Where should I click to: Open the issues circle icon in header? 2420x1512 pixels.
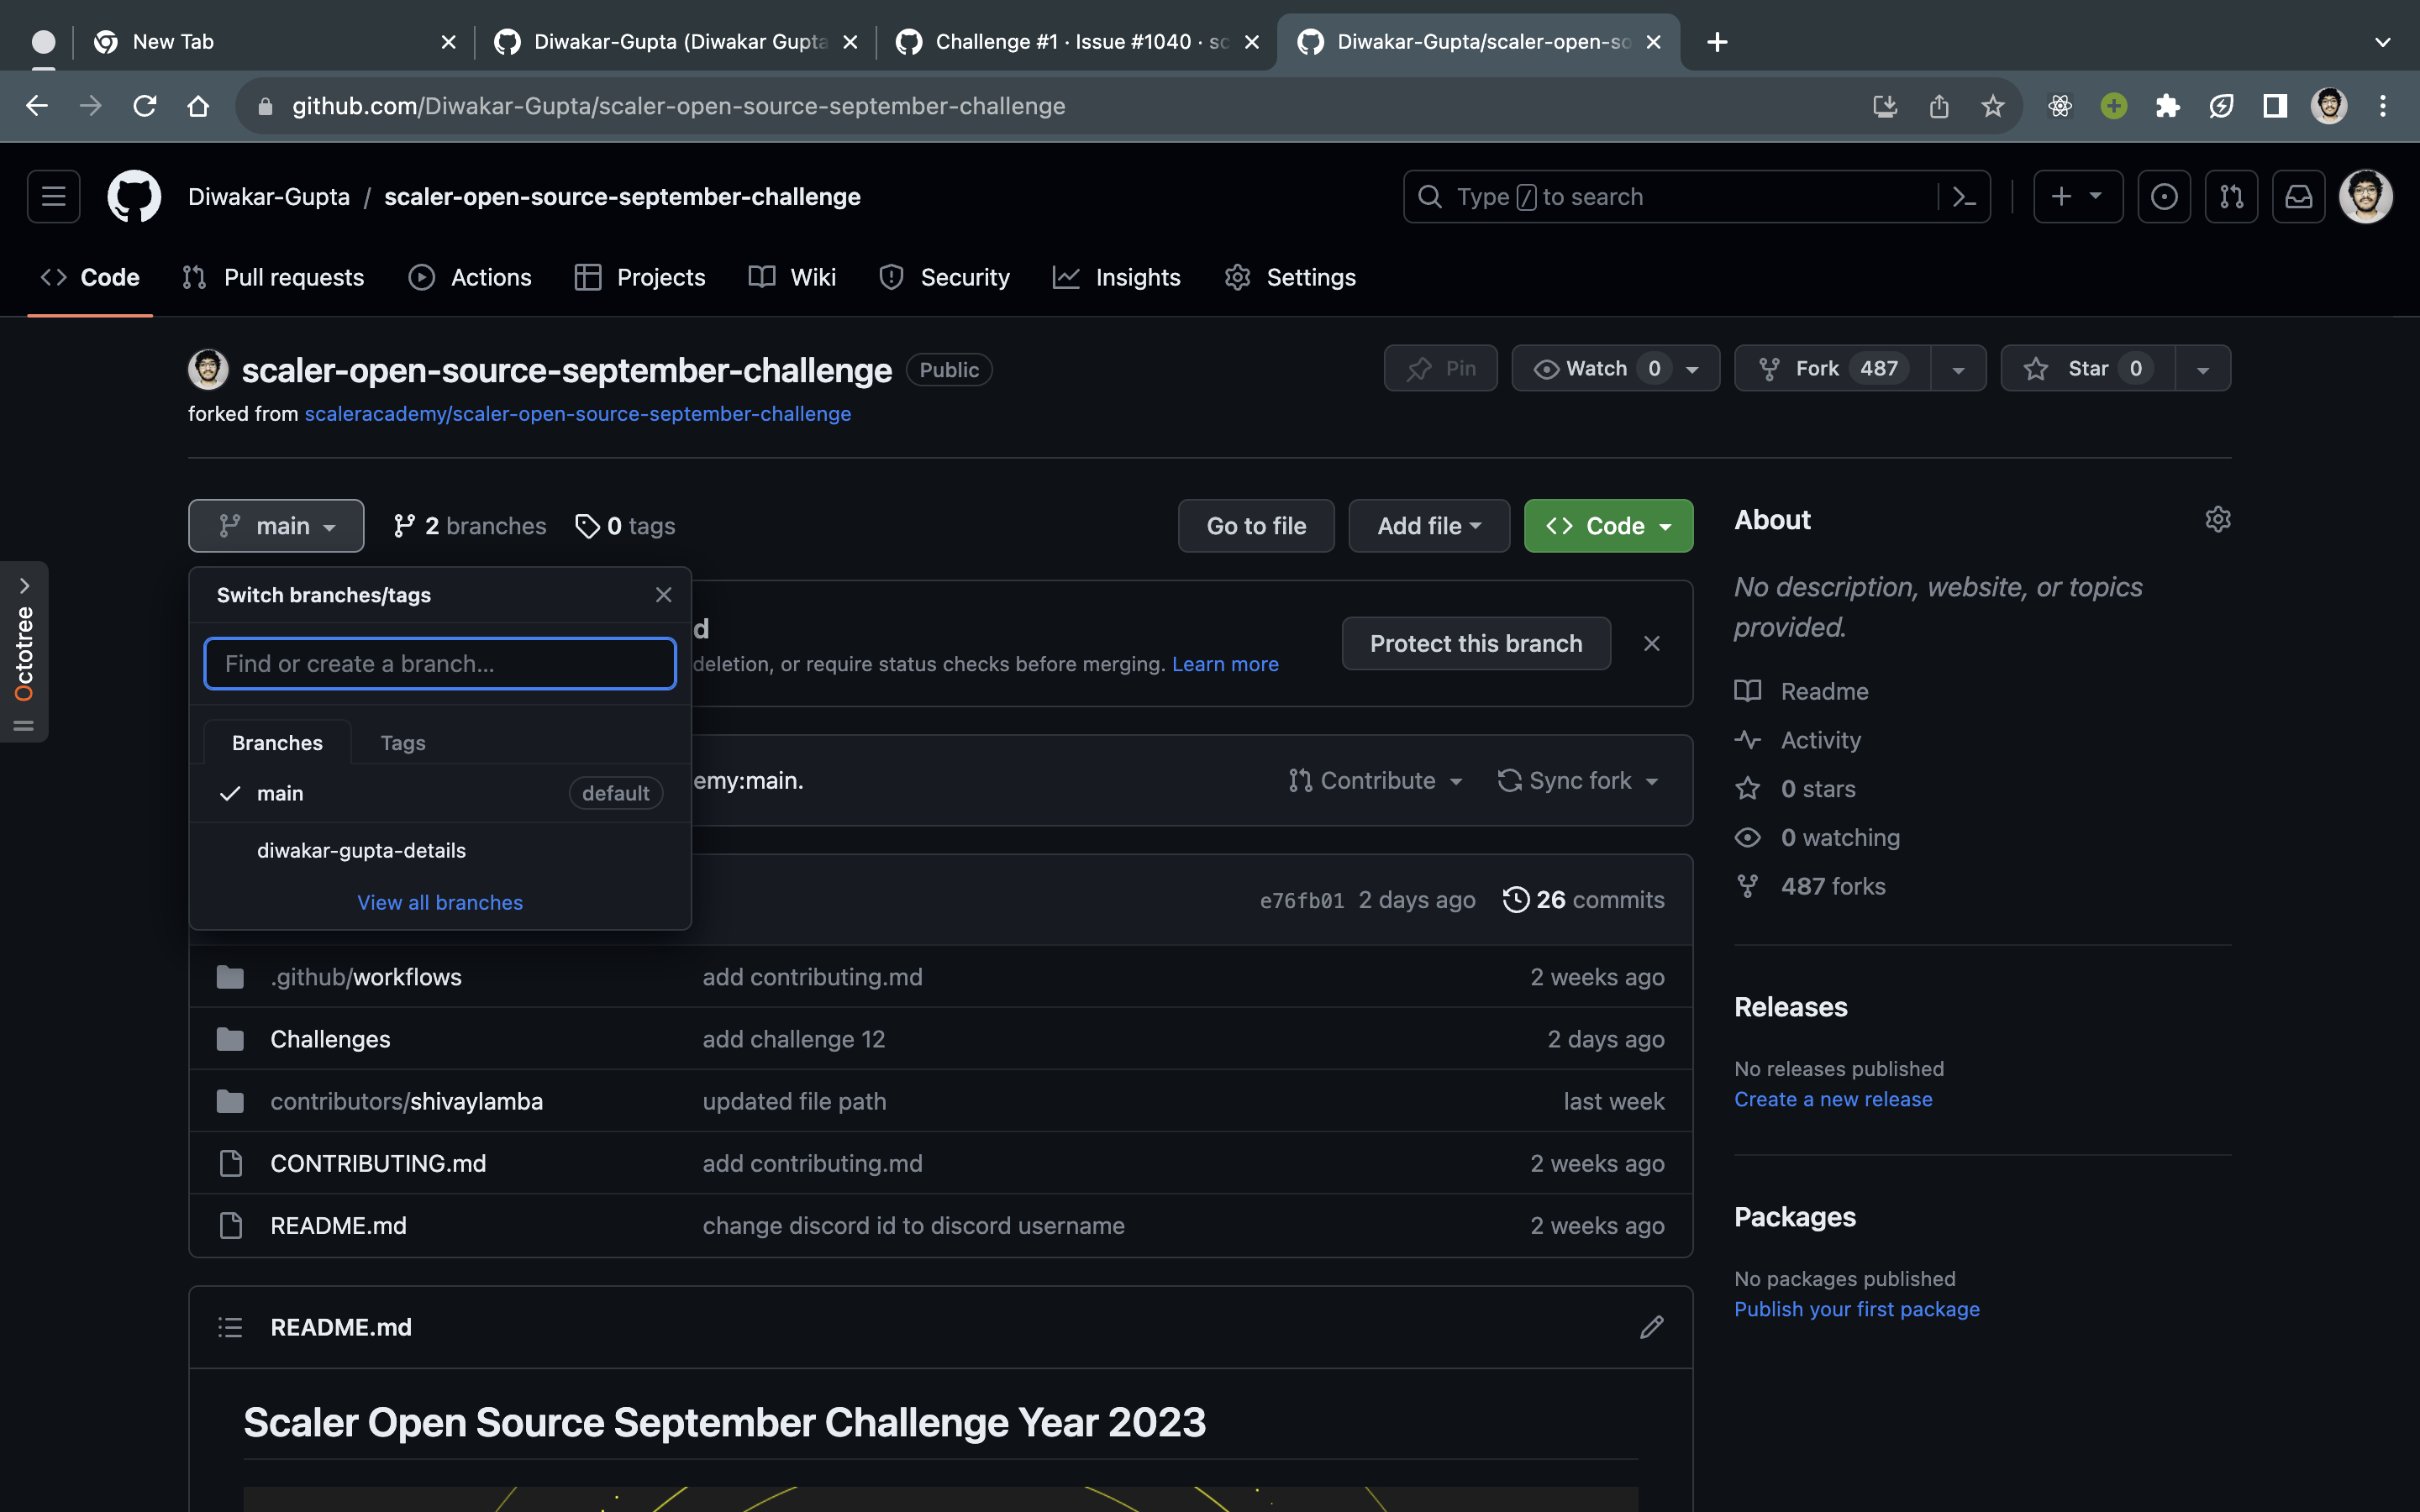click(2164, 196)
